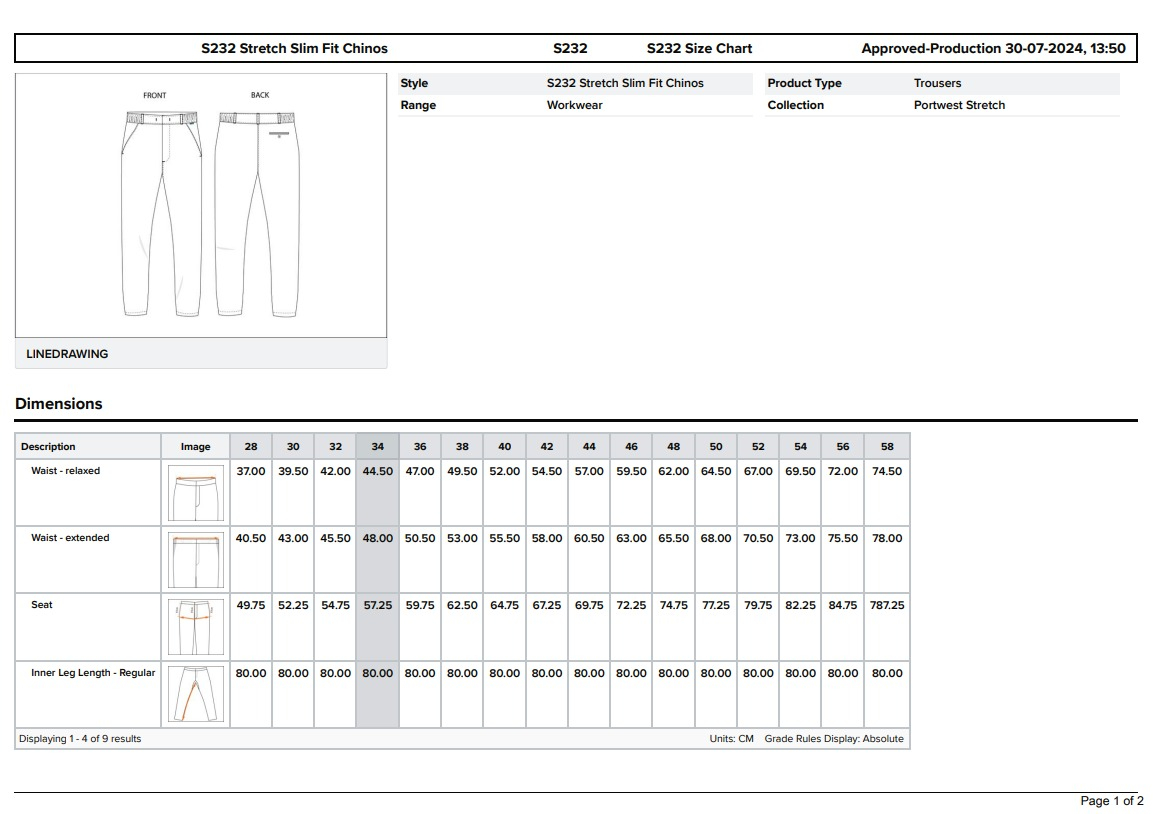Click the Dimensions section heading
Viewport: 1154px width, 814px height.
(x=59, y=404)
